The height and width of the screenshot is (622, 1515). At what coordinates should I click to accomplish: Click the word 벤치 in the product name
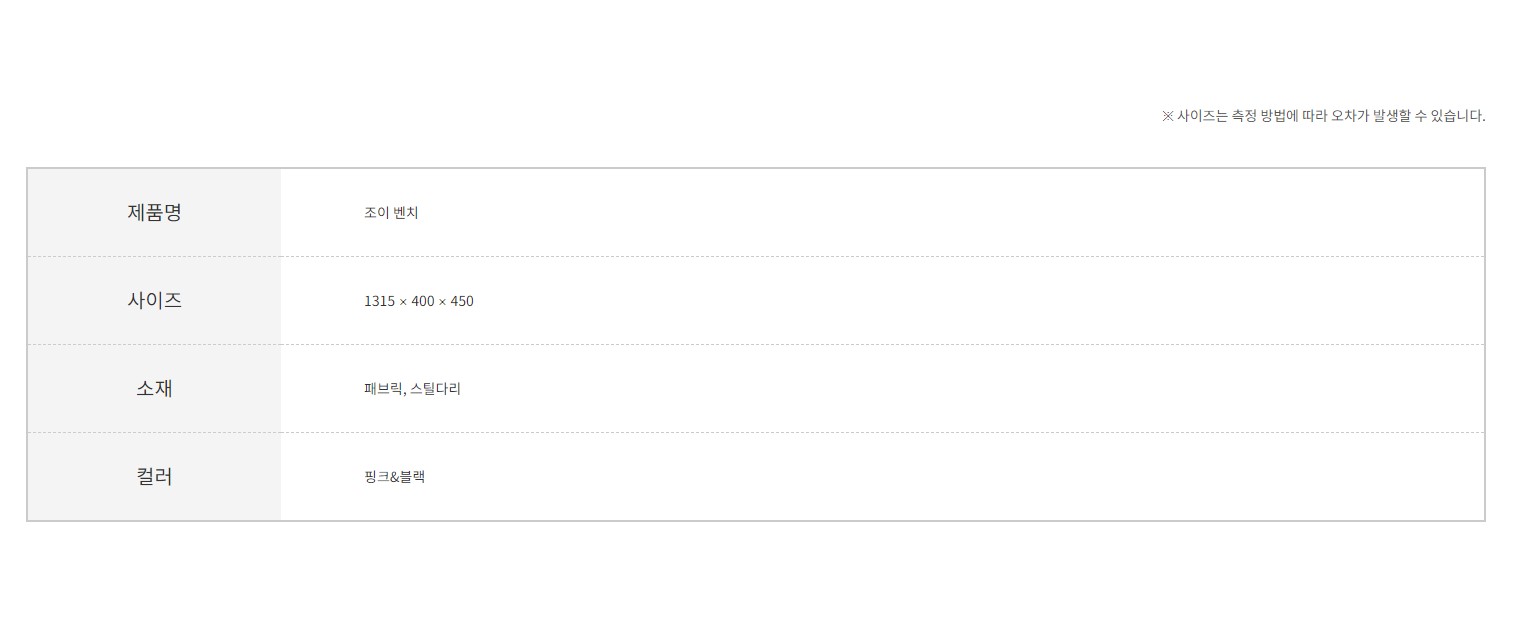click(x=406, y=213)
